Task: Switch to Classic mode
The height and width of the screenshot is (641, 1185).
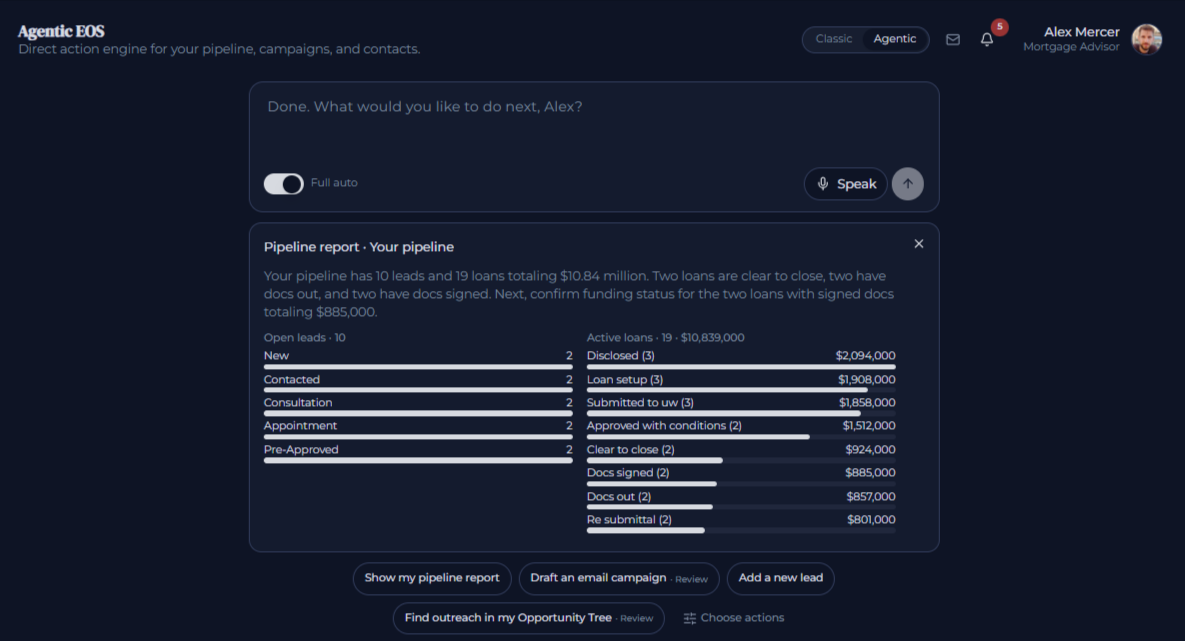Action: click(x=834, y=39)
